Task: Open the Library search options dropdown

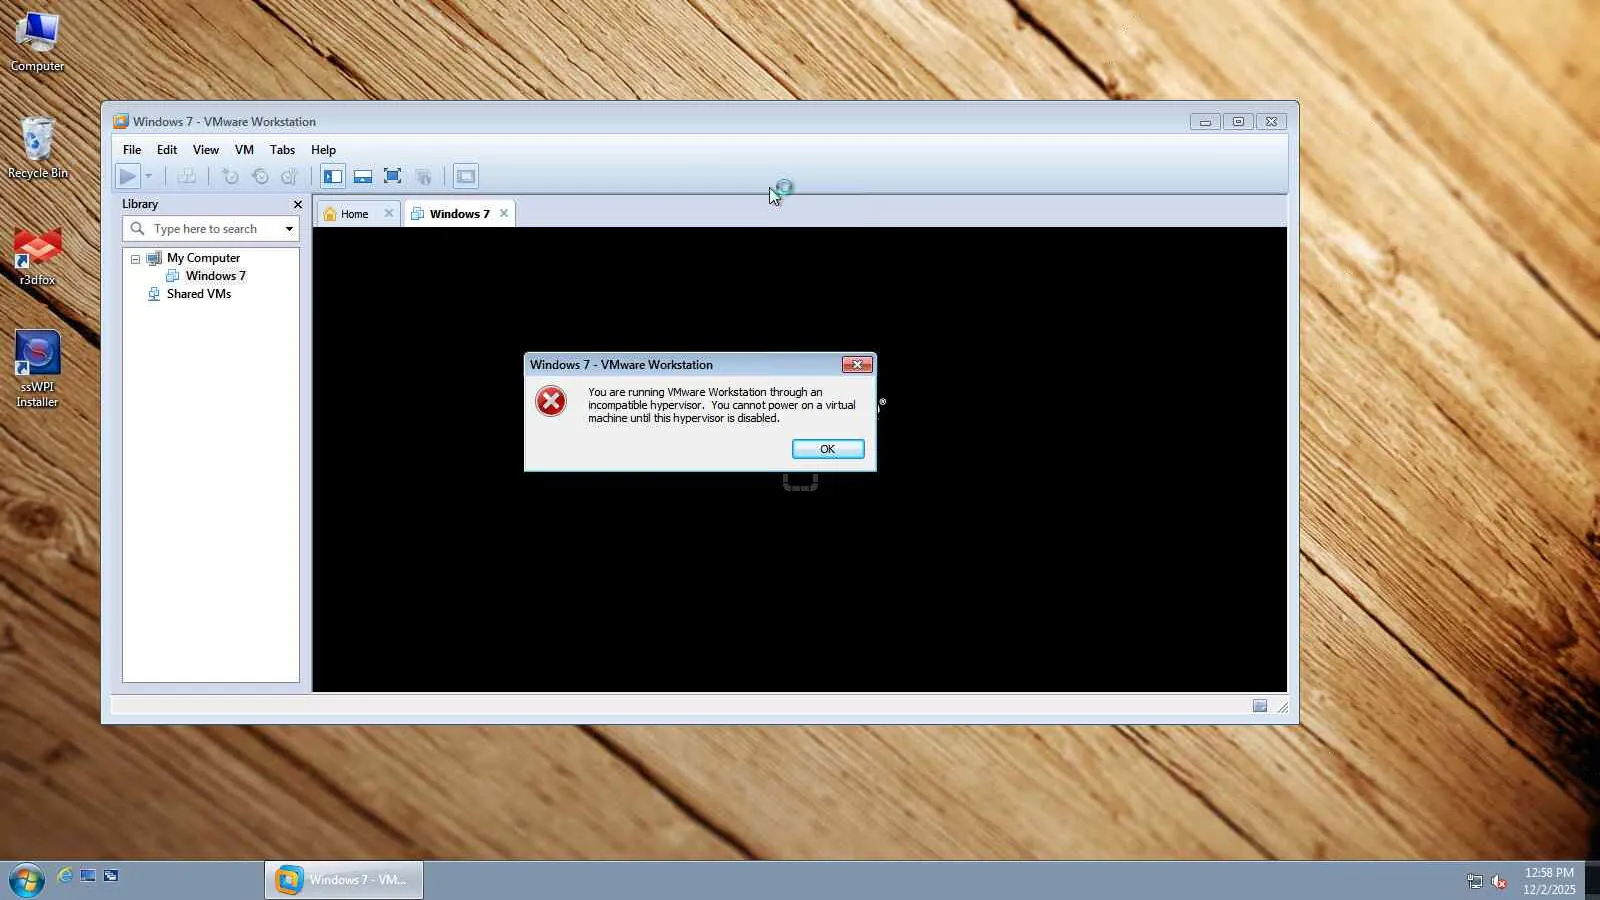Action: click(x=289, y=229)
